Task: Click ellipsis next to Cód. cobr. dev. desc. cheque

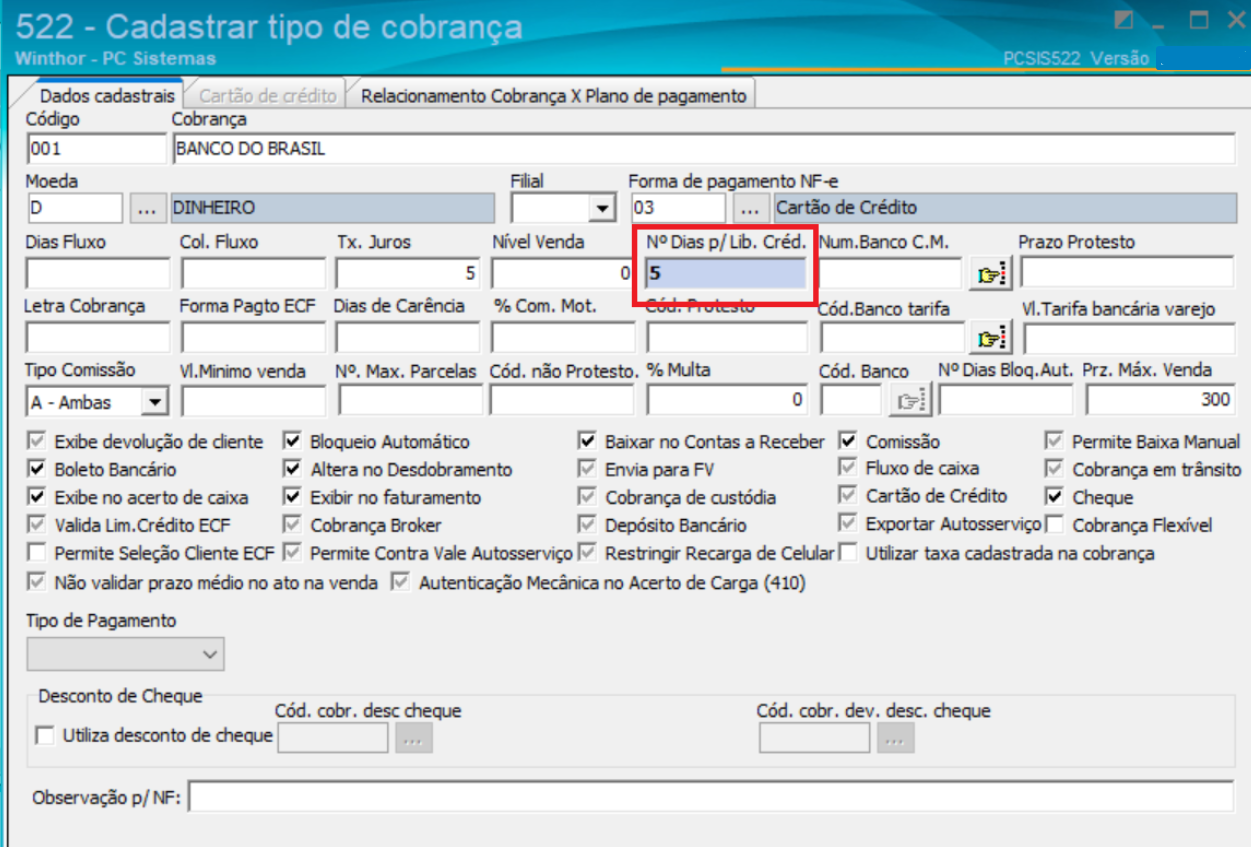Action: point(896,738)
